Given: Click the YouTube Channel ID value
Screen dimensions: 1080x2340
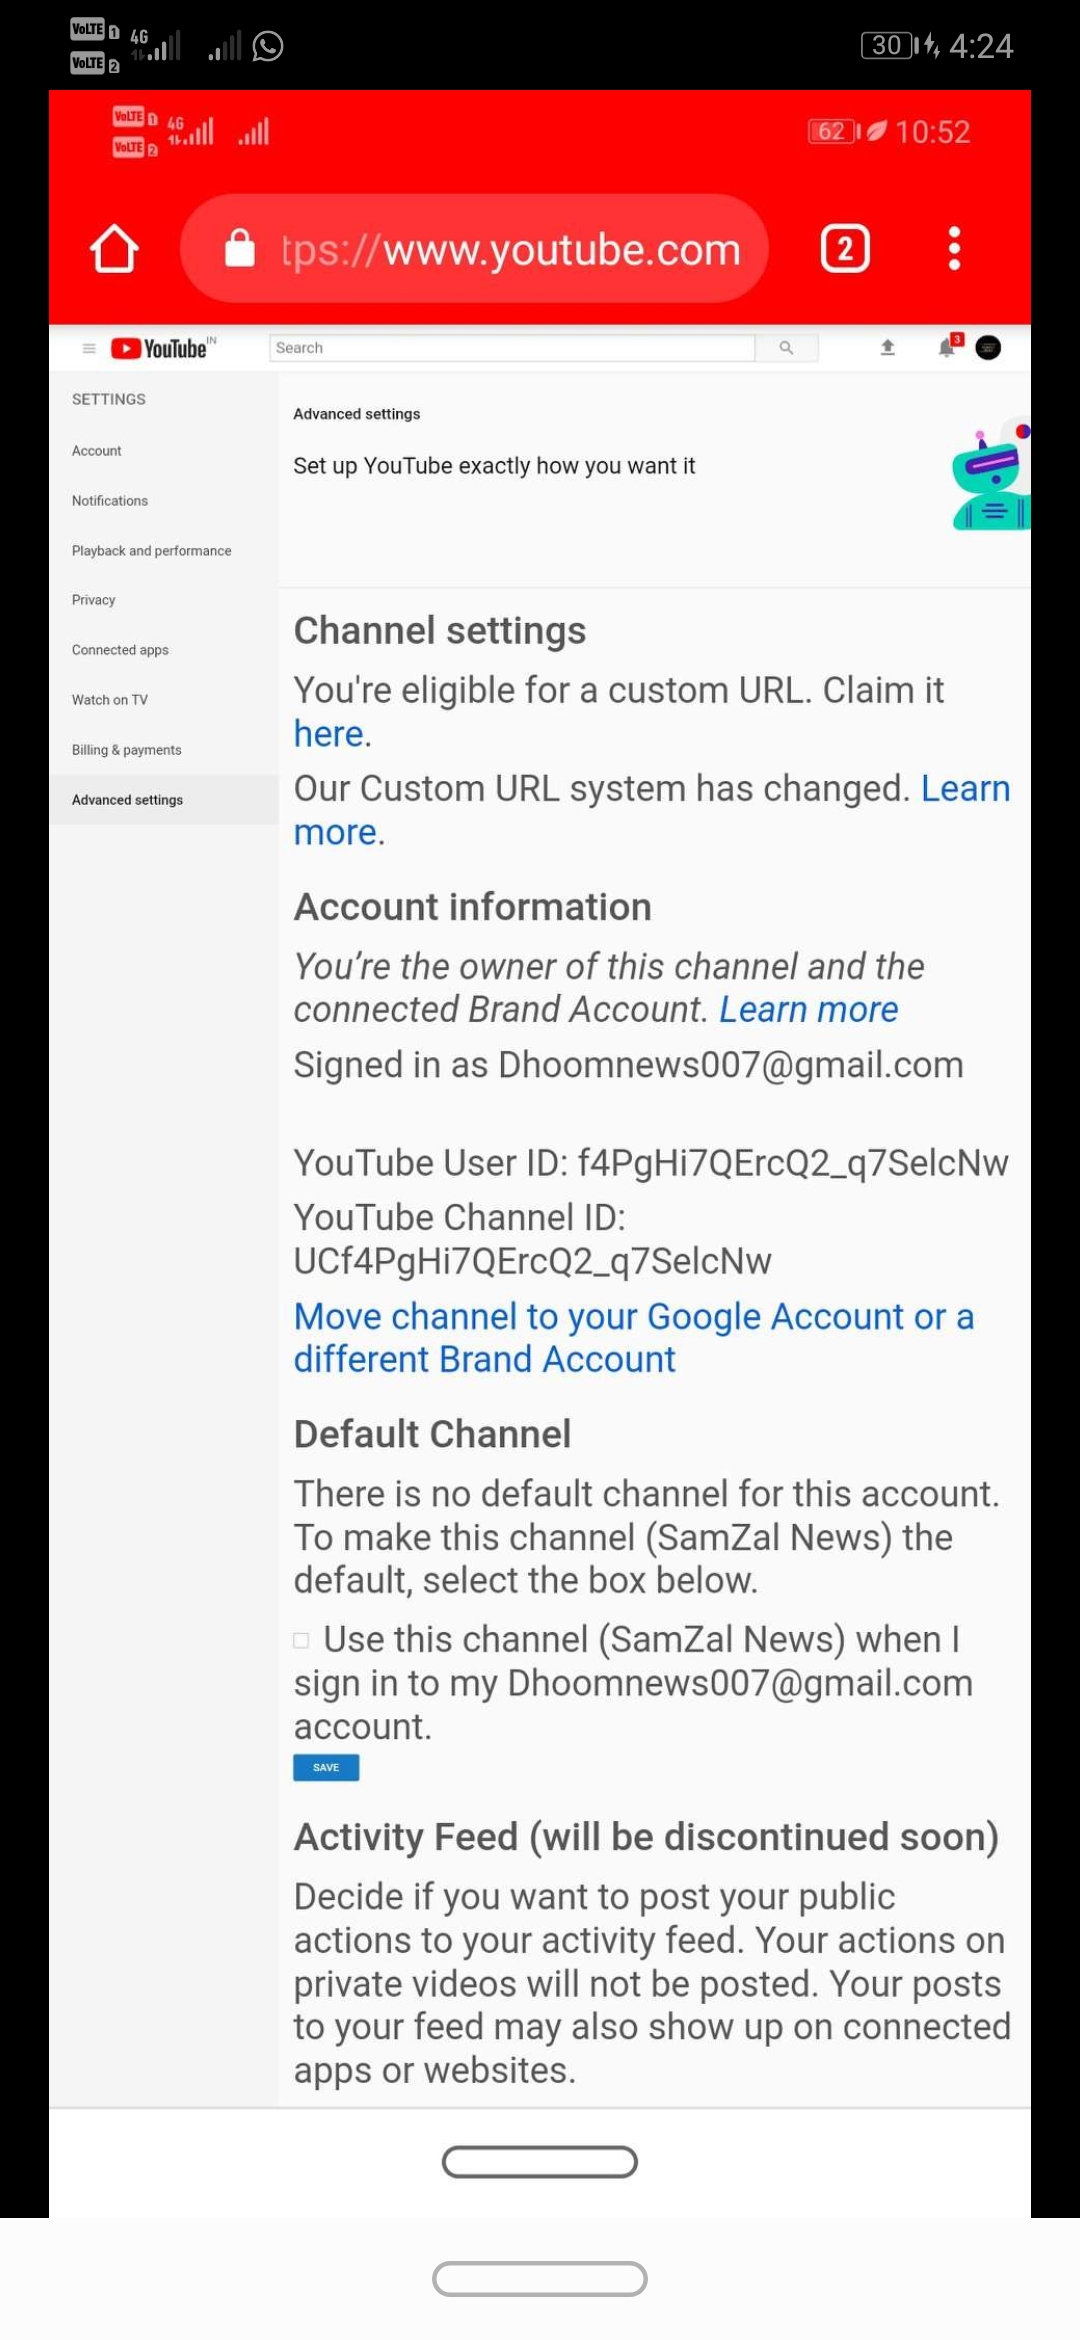Looking at the screenshot, I should point(532,1262).
